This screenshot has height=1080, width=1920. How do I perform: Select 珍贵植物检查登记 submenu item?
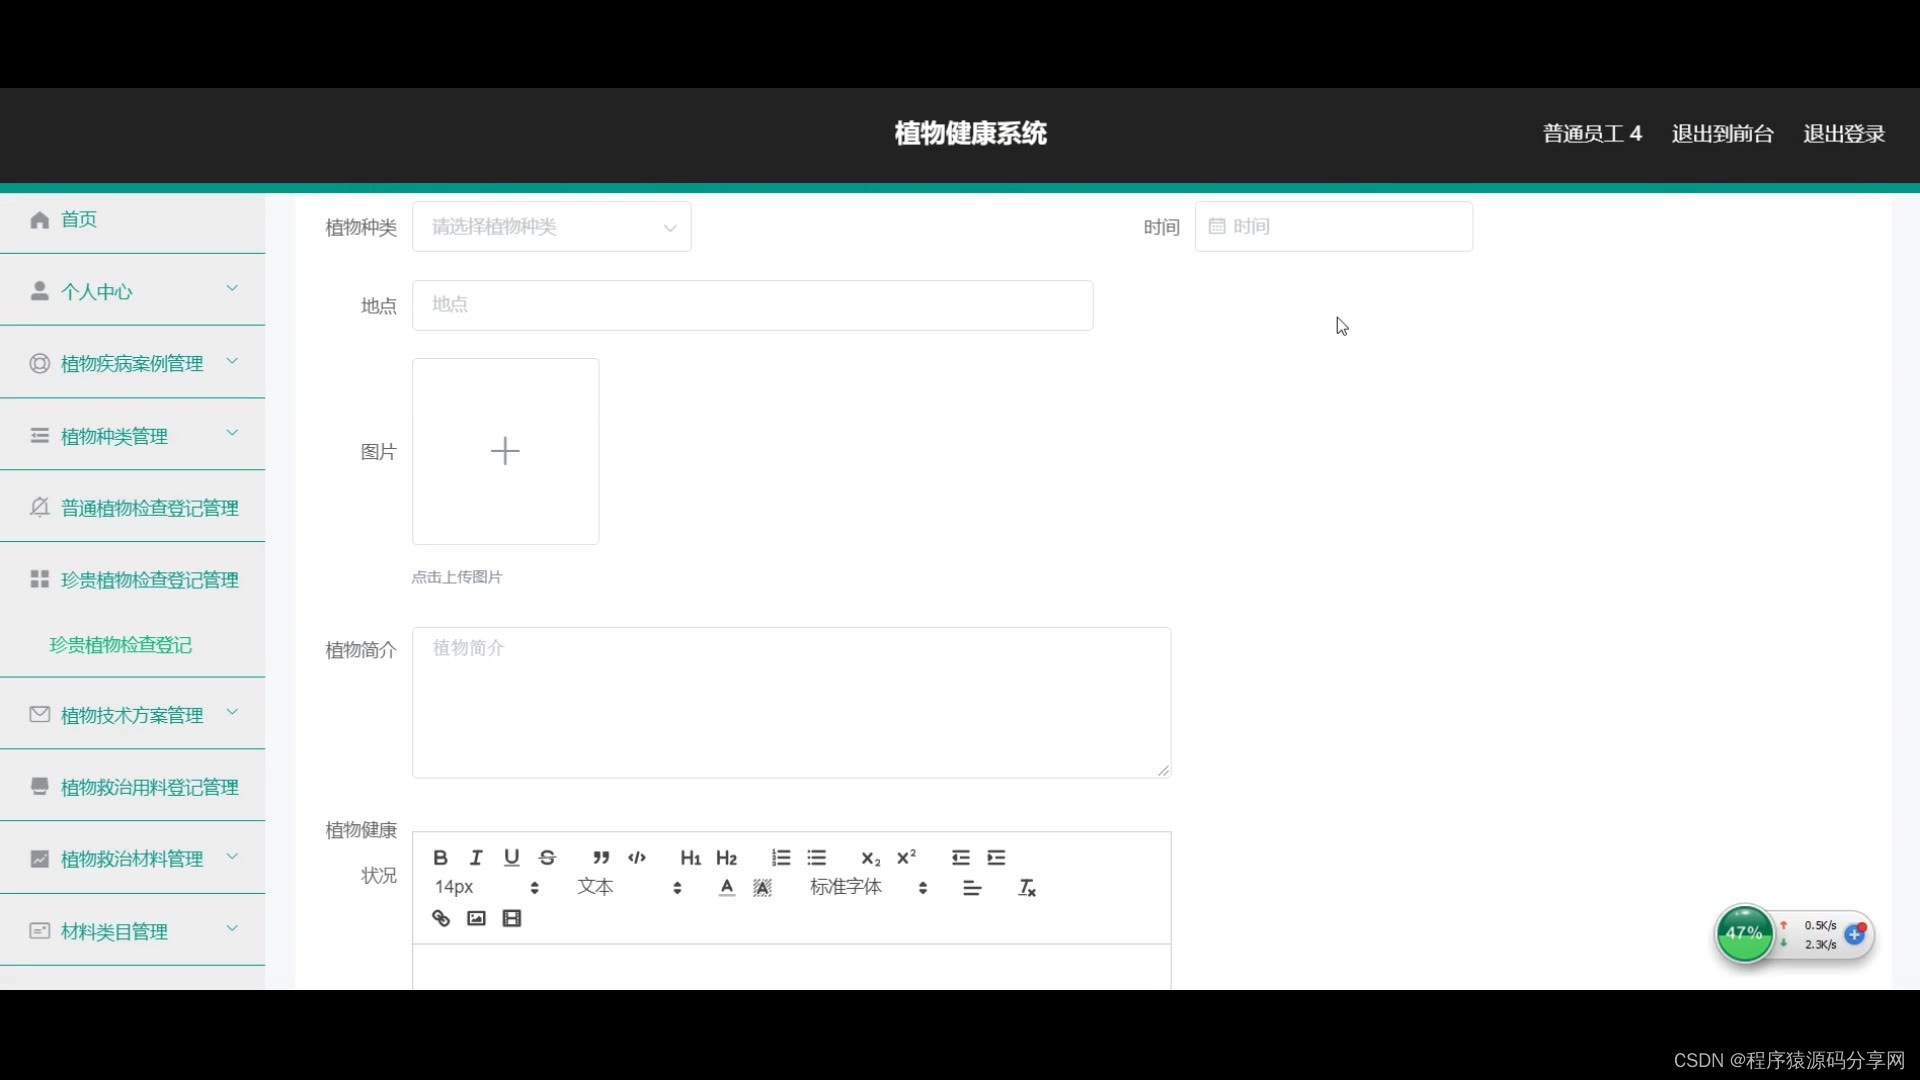point(120,645)
